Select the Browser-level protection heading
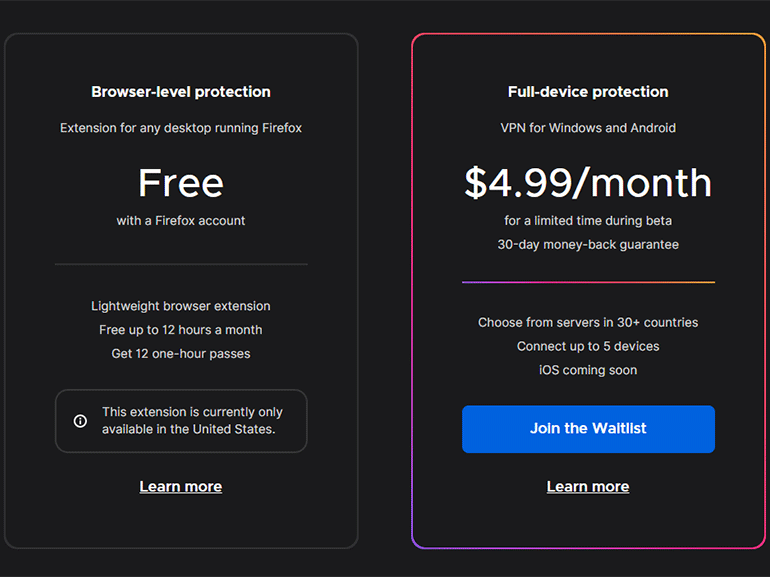 tap(181, 92)
